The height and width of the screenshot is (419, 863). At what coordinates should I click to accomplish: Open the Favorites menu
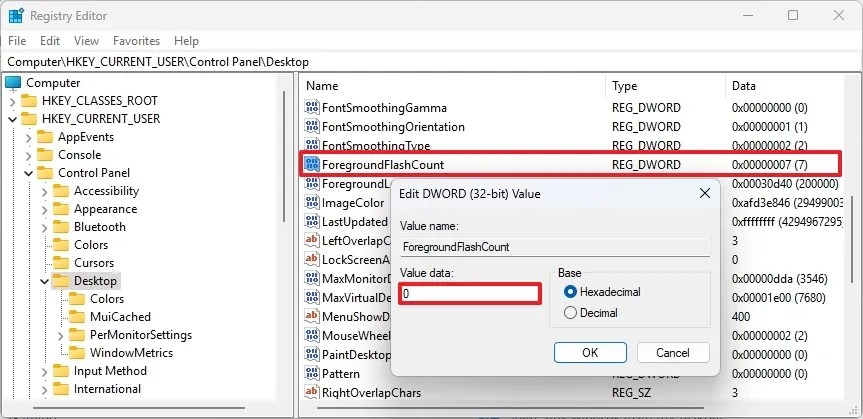[x=136, y=41]
